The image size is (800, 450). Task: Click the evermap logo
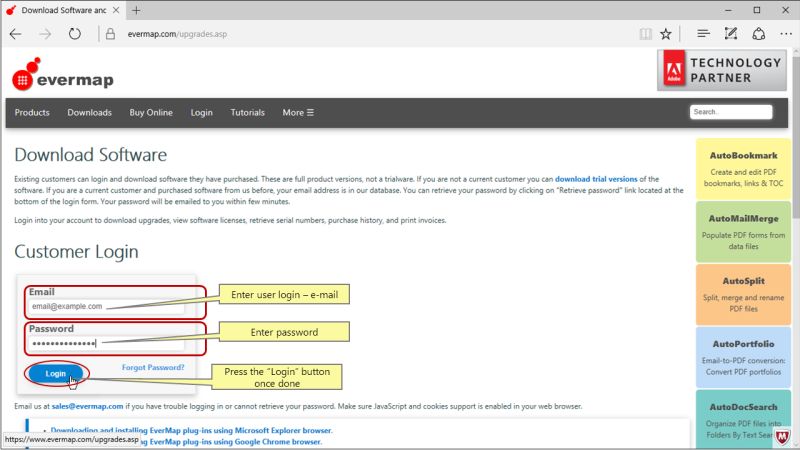point(63,74)
